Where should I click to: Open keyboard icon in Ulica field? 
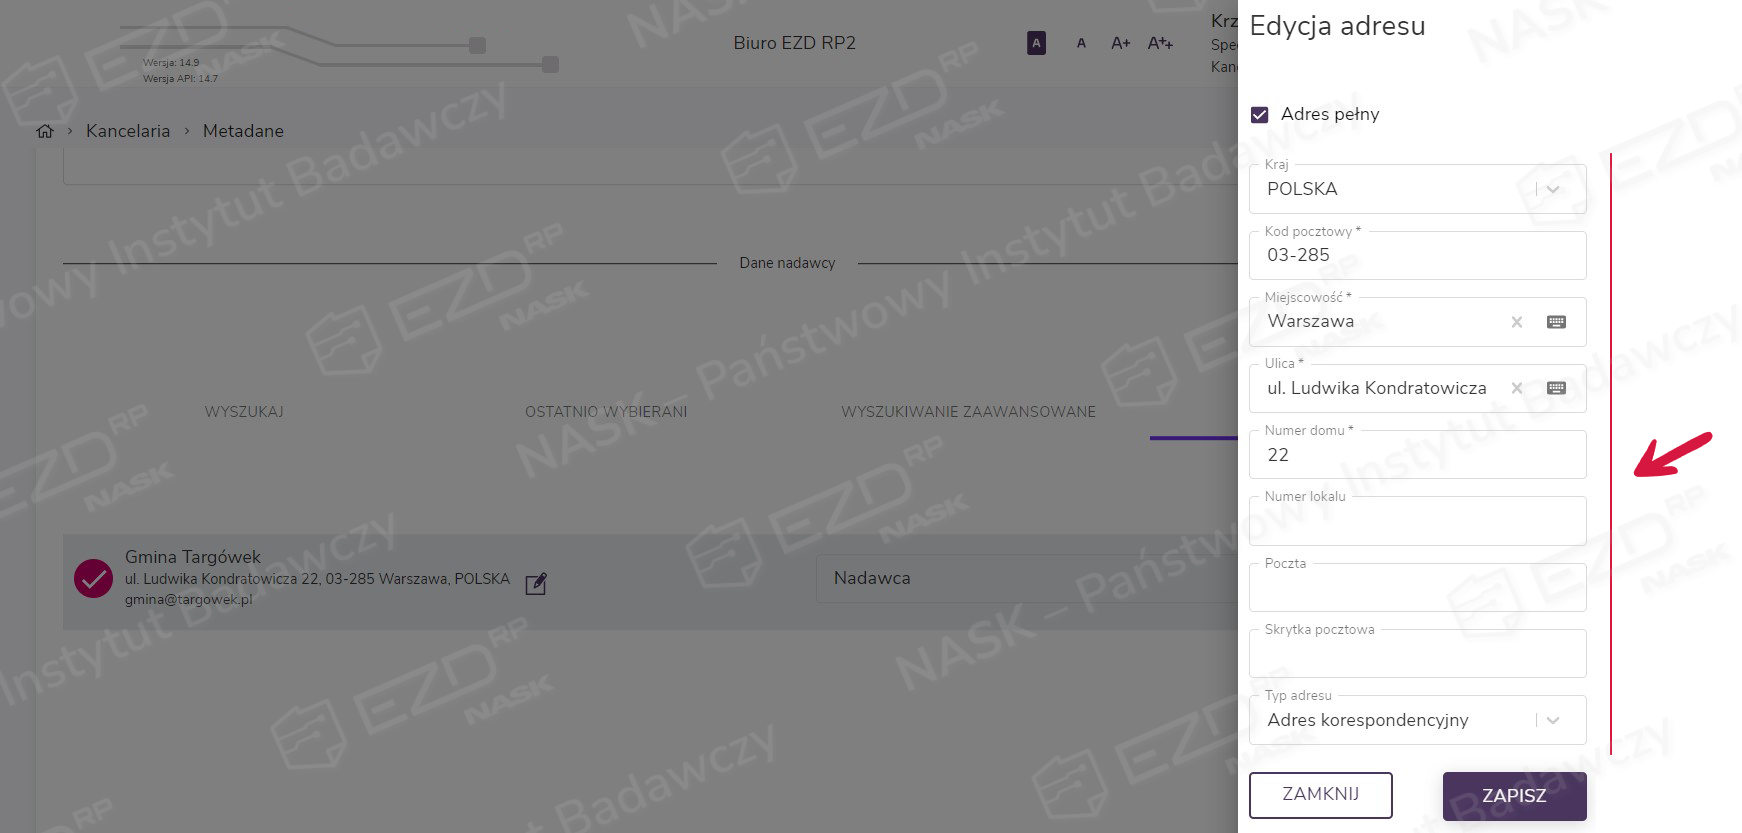click(x=1556, y=388)
